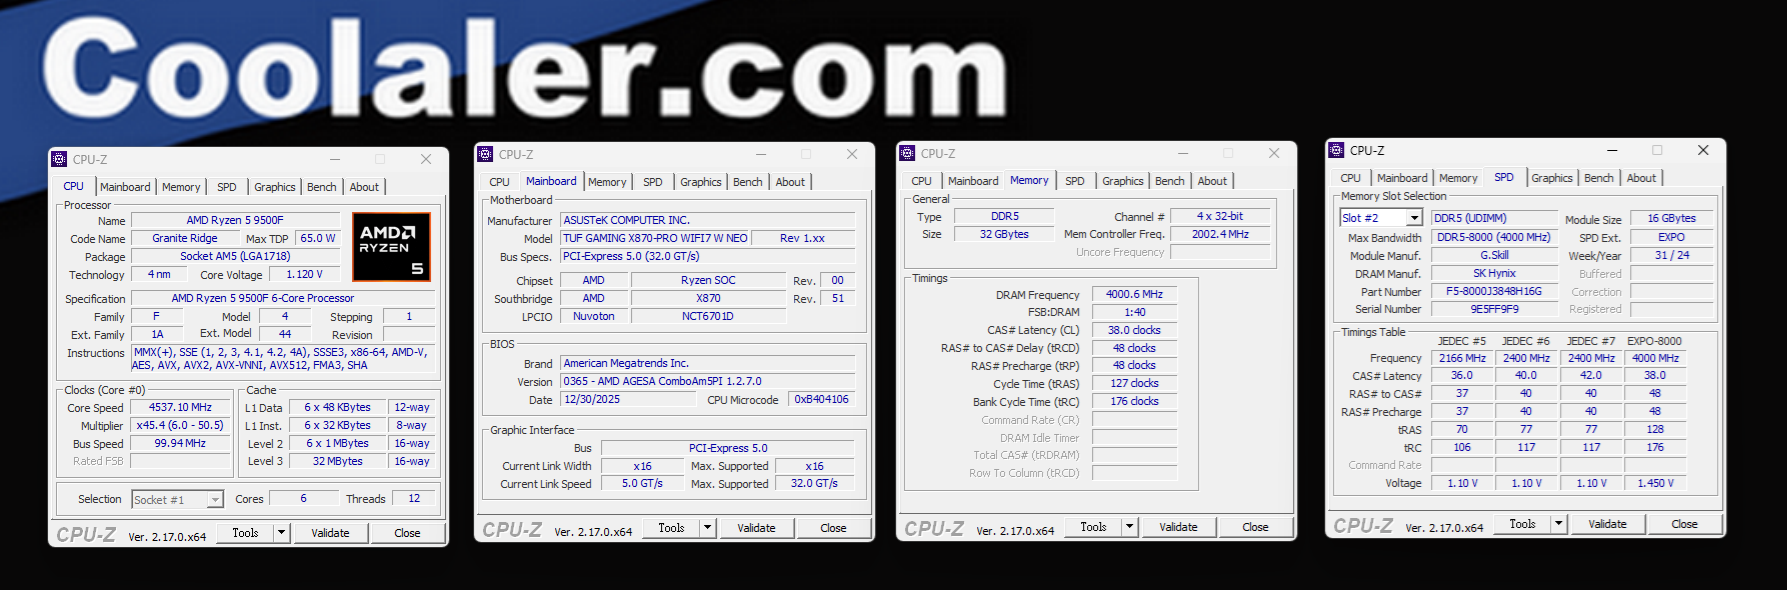Click Week/Year value 31 / 24
Image resolution: width=1787 pixels, height=590 pixels.
coord(1672,255)
